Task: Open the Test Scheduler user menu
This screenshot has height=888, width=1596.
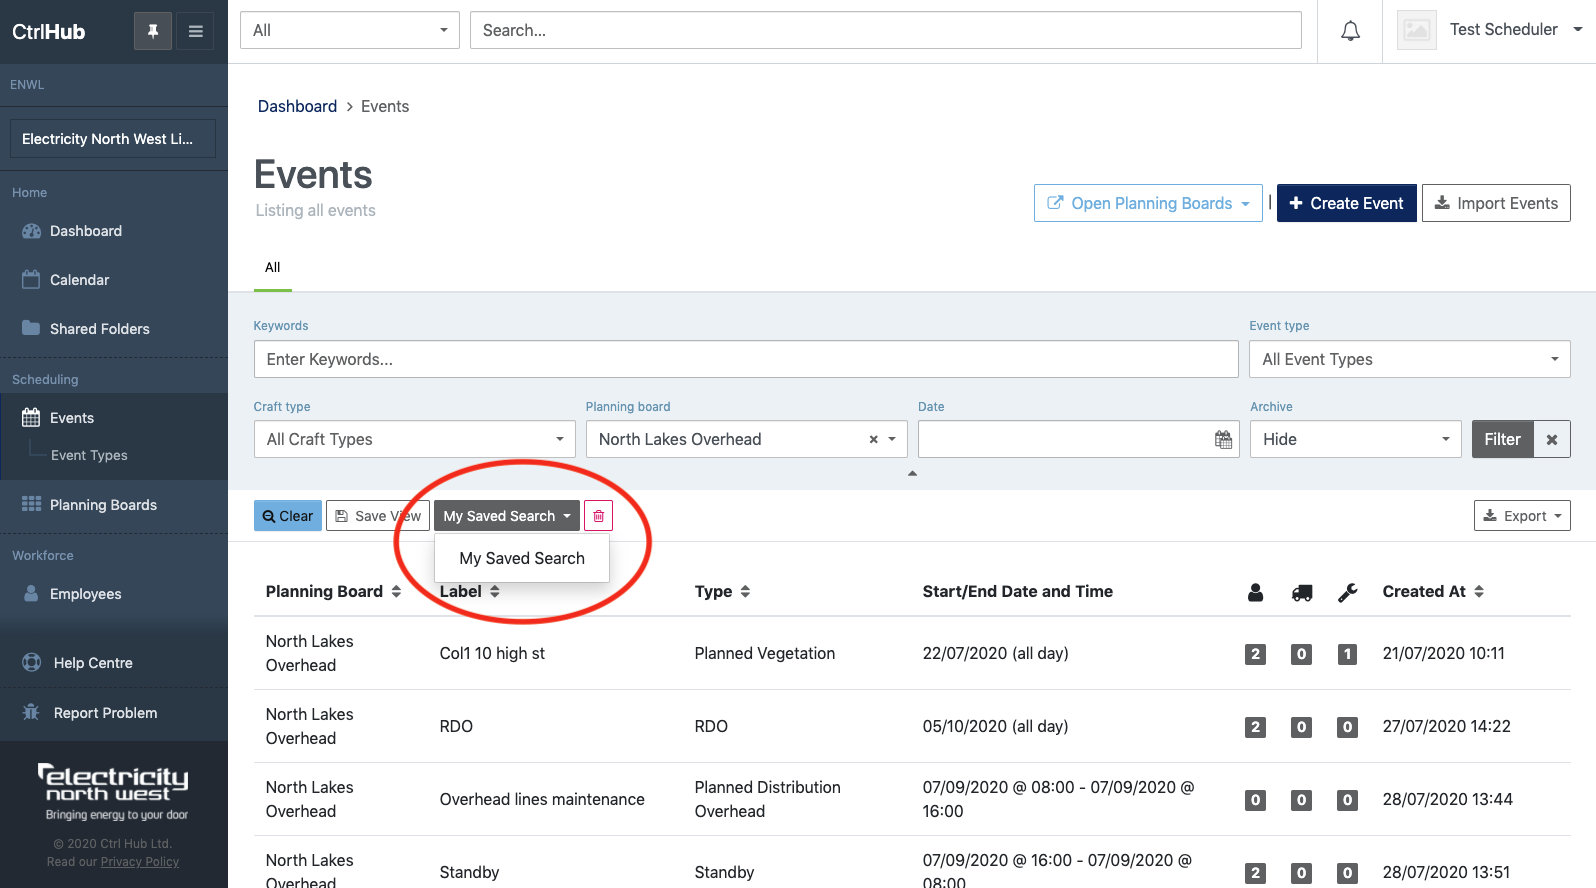Action: 1516,30
